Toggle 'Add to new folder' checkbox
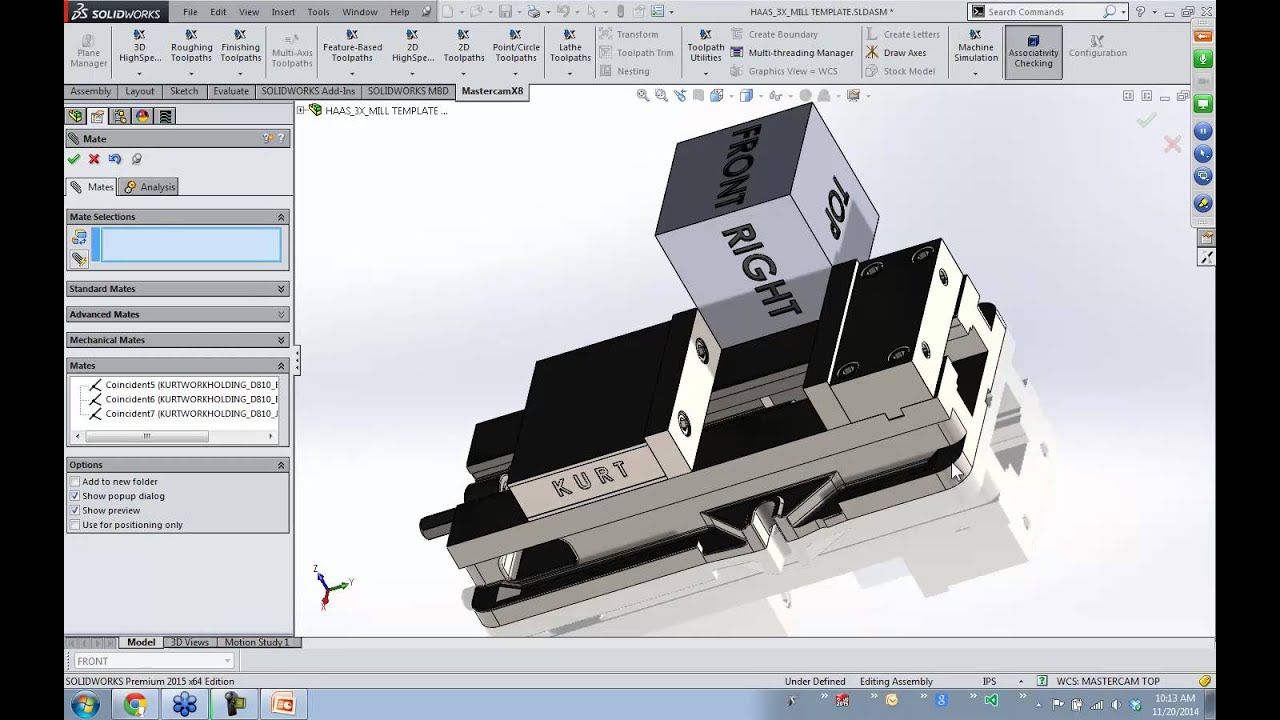This screenshot has height=720, width=1280. pos(75,482)
